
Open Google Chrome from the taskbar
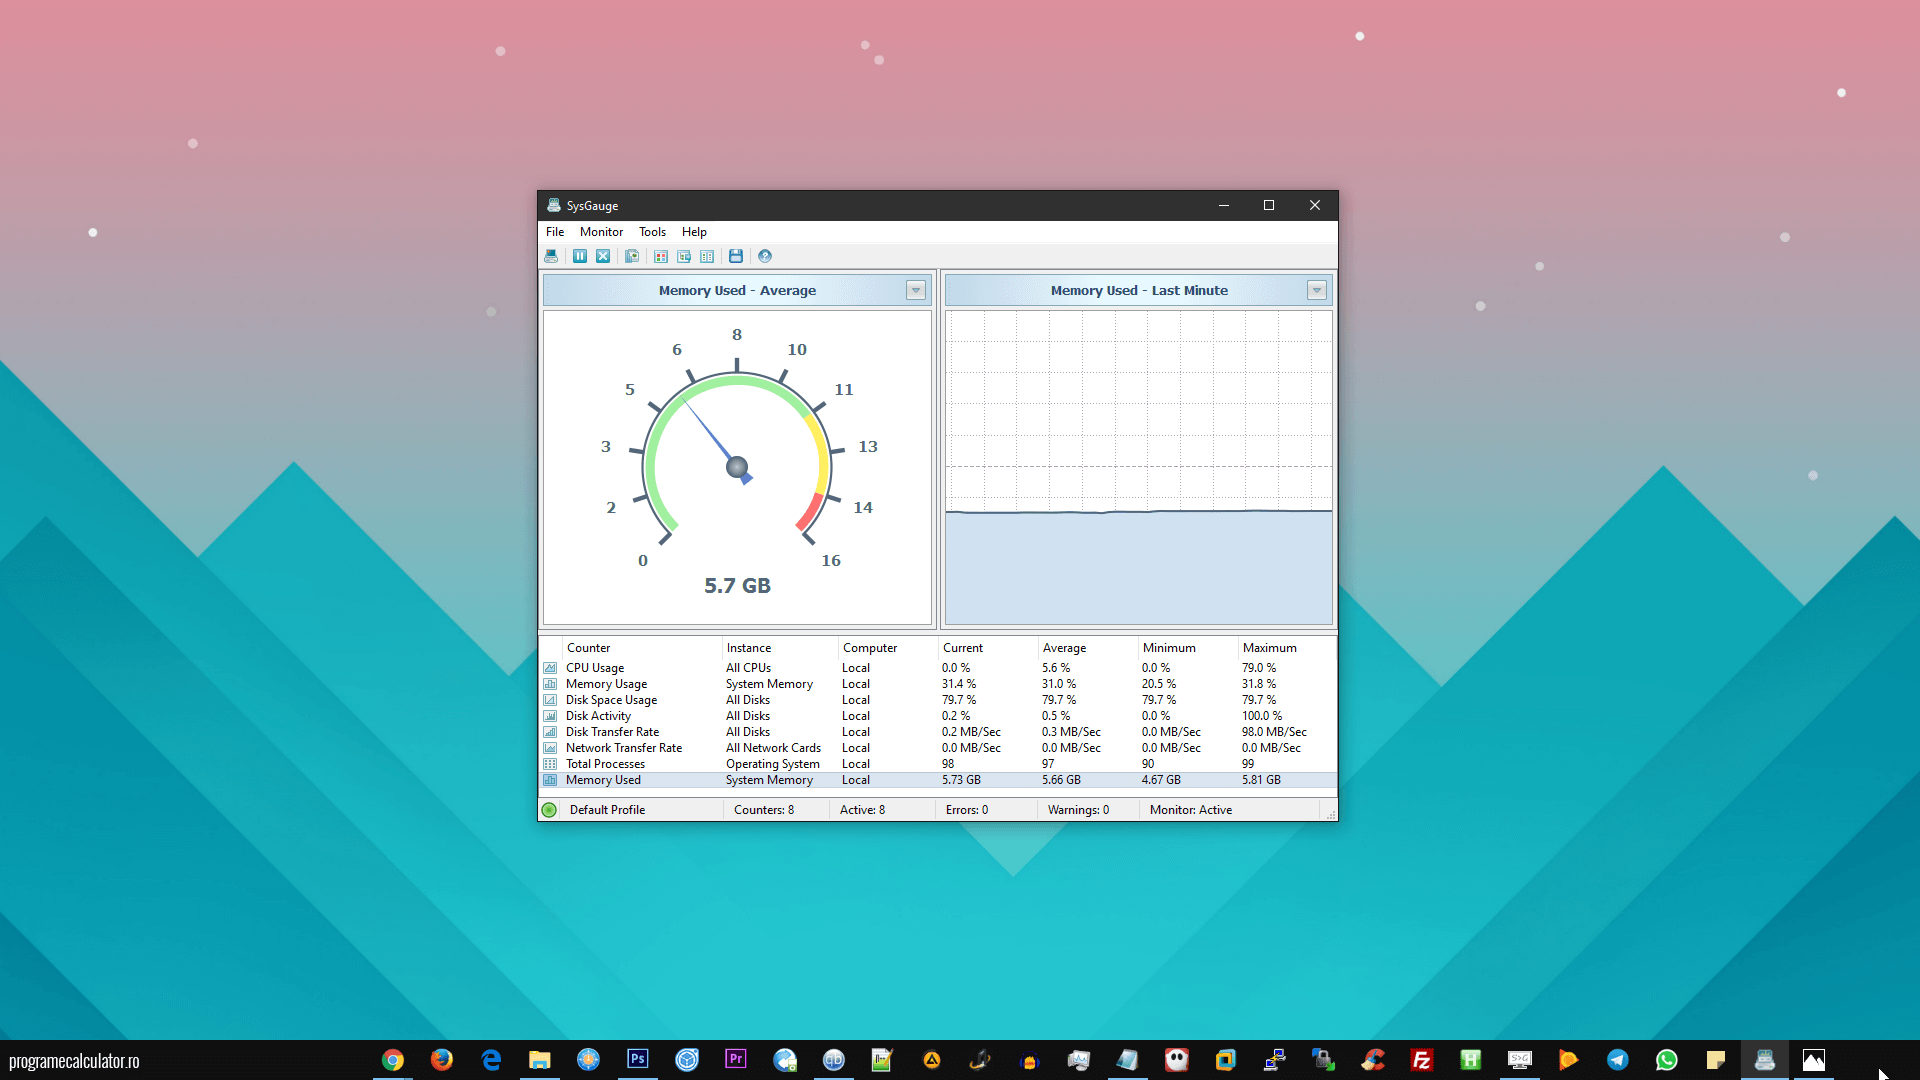(393, 1060)
